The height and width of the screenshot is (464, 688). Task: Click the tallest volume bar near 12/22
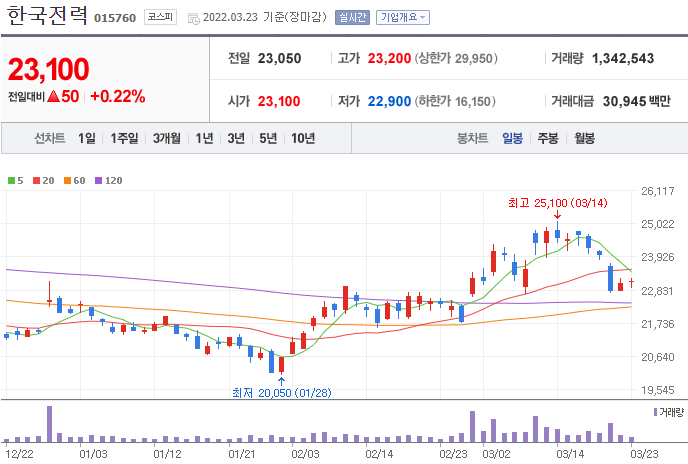pos(50,424)
